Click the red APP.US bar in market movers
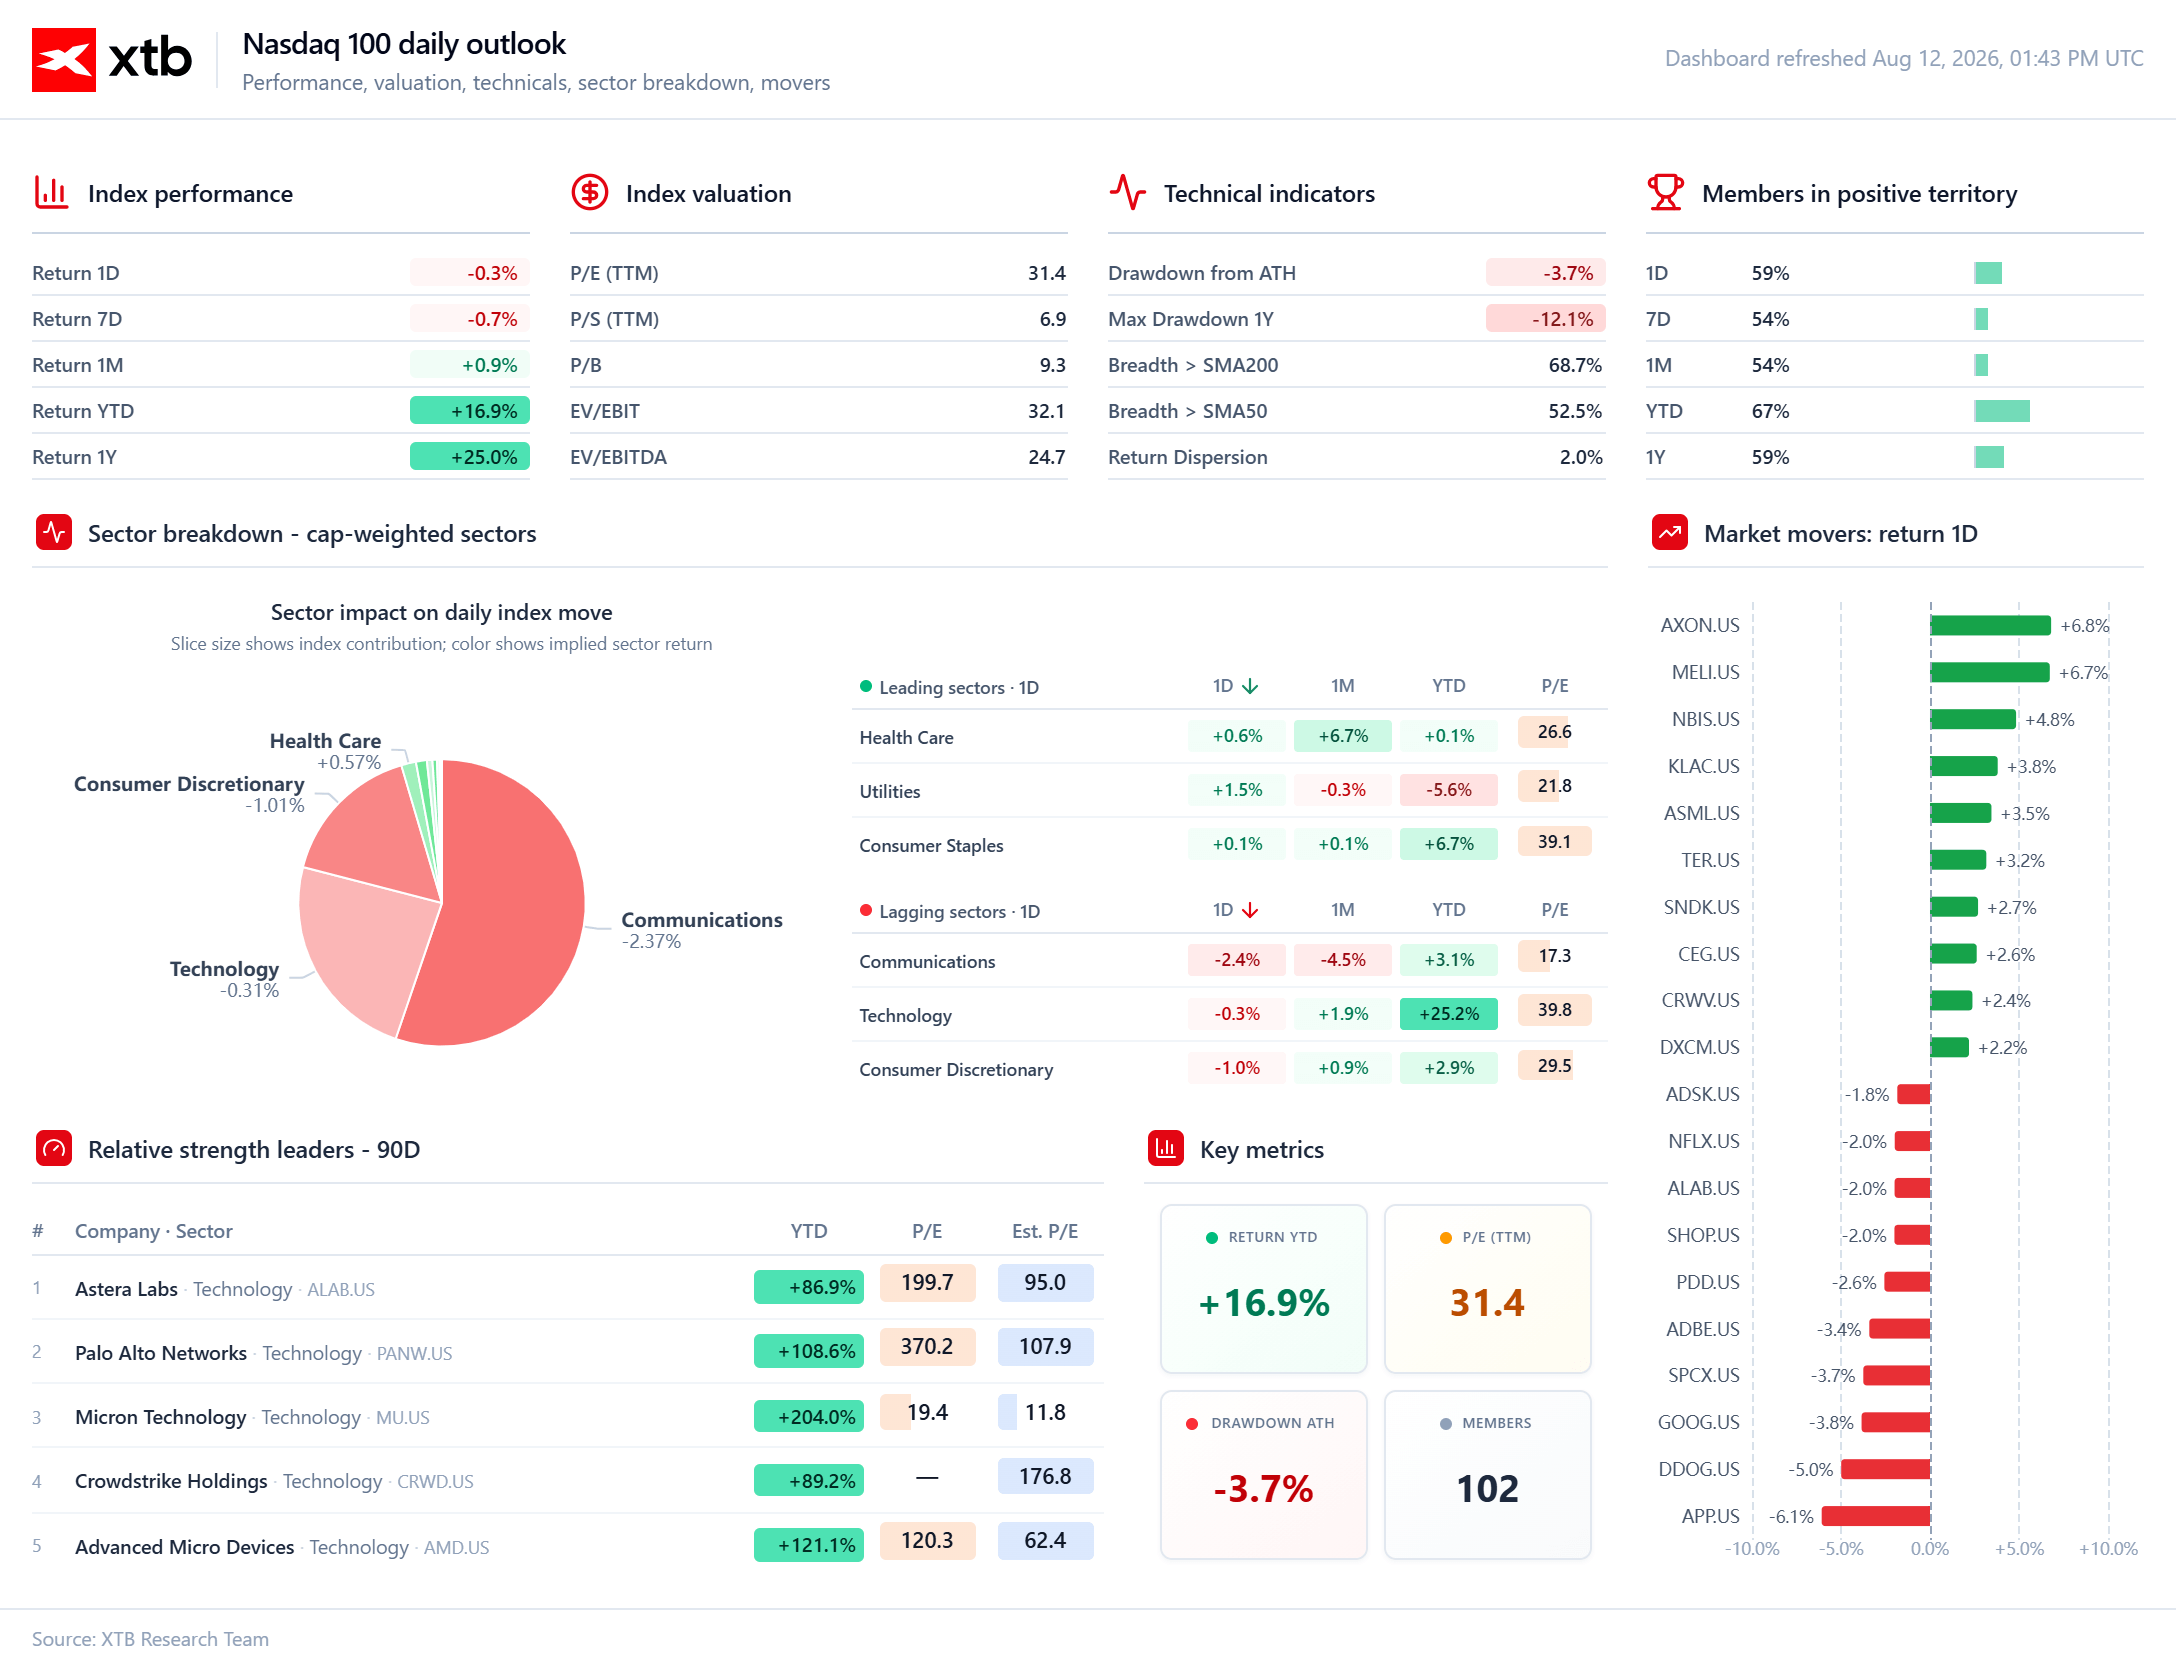The width and height of the screenshot is (2176, 1666). pyautogui.click(x=1876, y=1516)
